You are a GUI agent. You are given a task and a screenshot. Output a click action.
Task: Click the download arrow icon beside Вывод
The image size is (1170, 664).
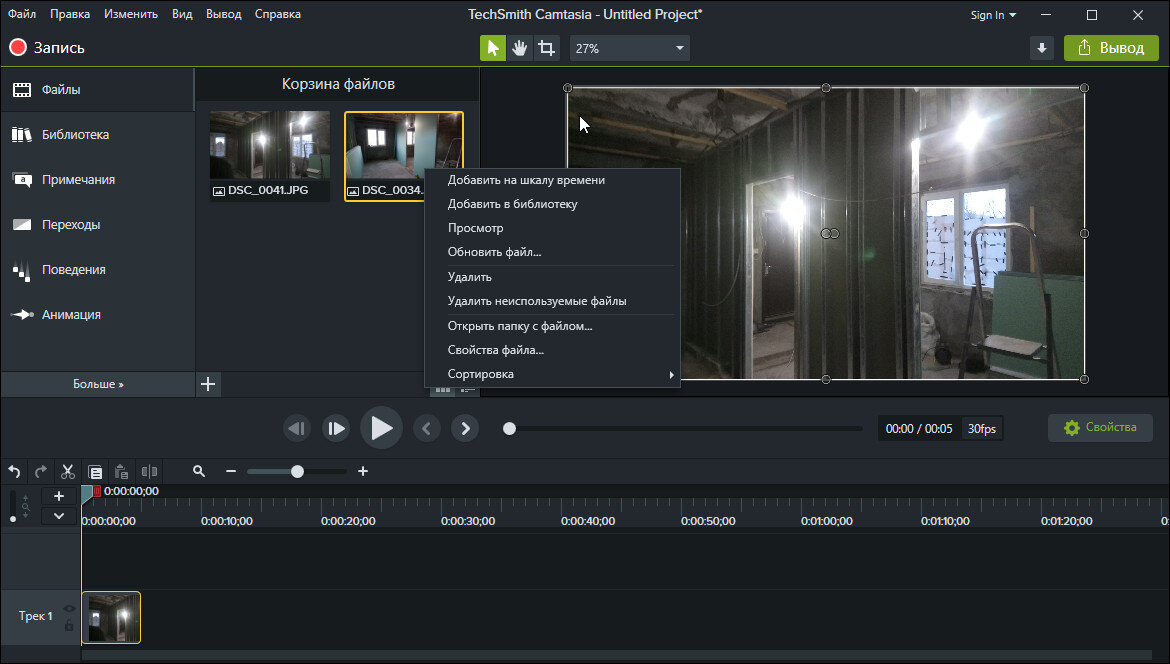[1042, 48]
